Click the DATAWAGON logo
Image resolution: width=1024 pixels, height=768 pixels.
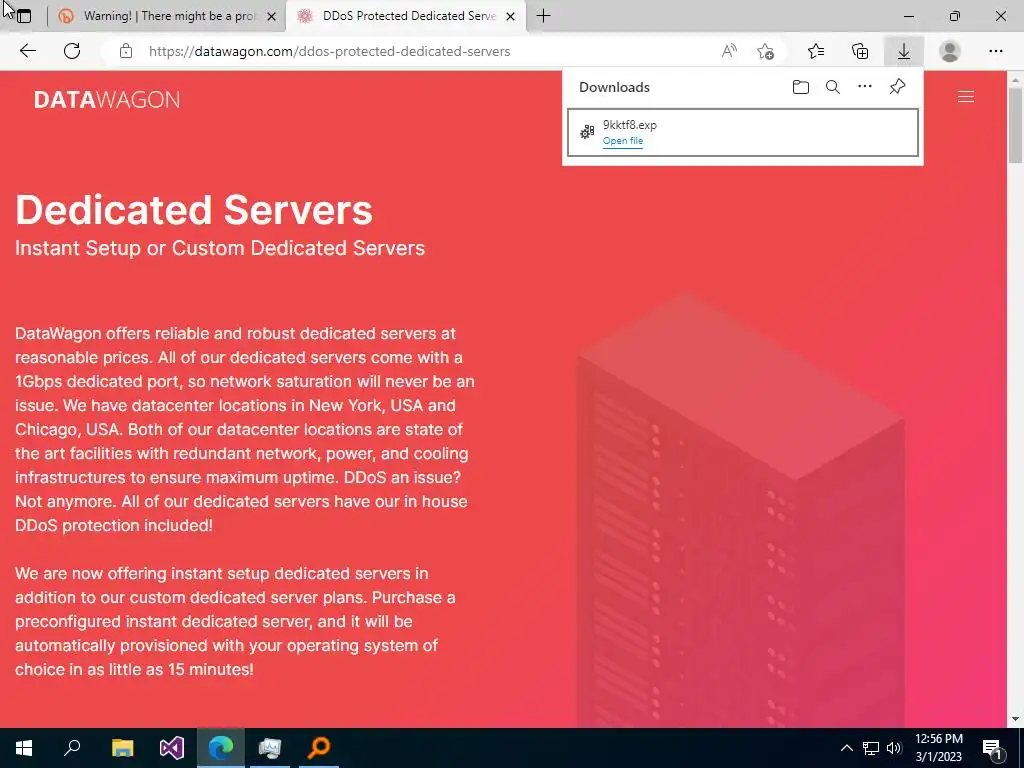(106, 99)
